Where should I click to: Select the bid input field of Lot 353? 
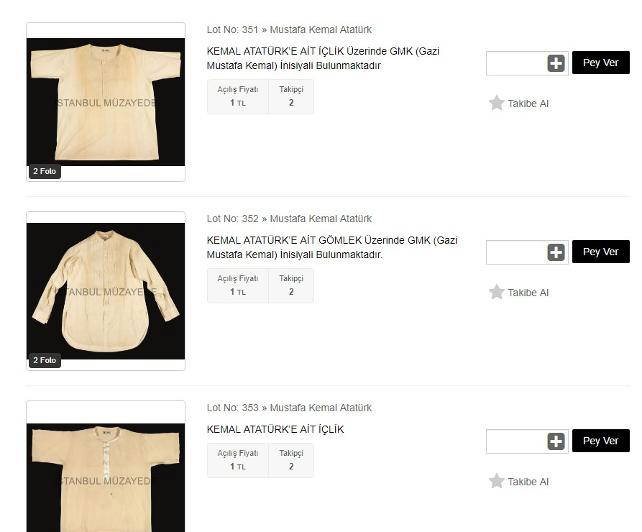tap(517, 441)
